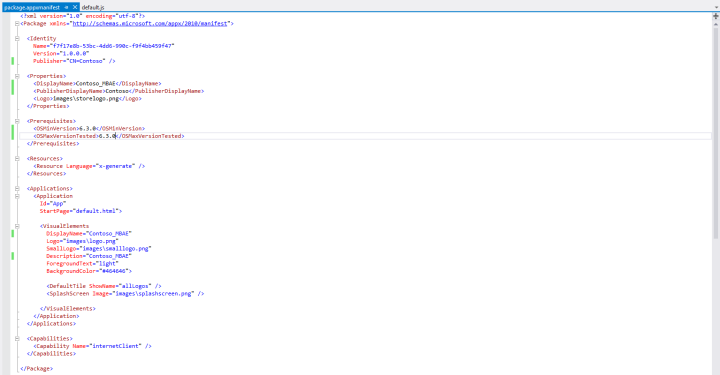
Task: Close the package.appxmanifest tab
Action: [x=75, y=7]
